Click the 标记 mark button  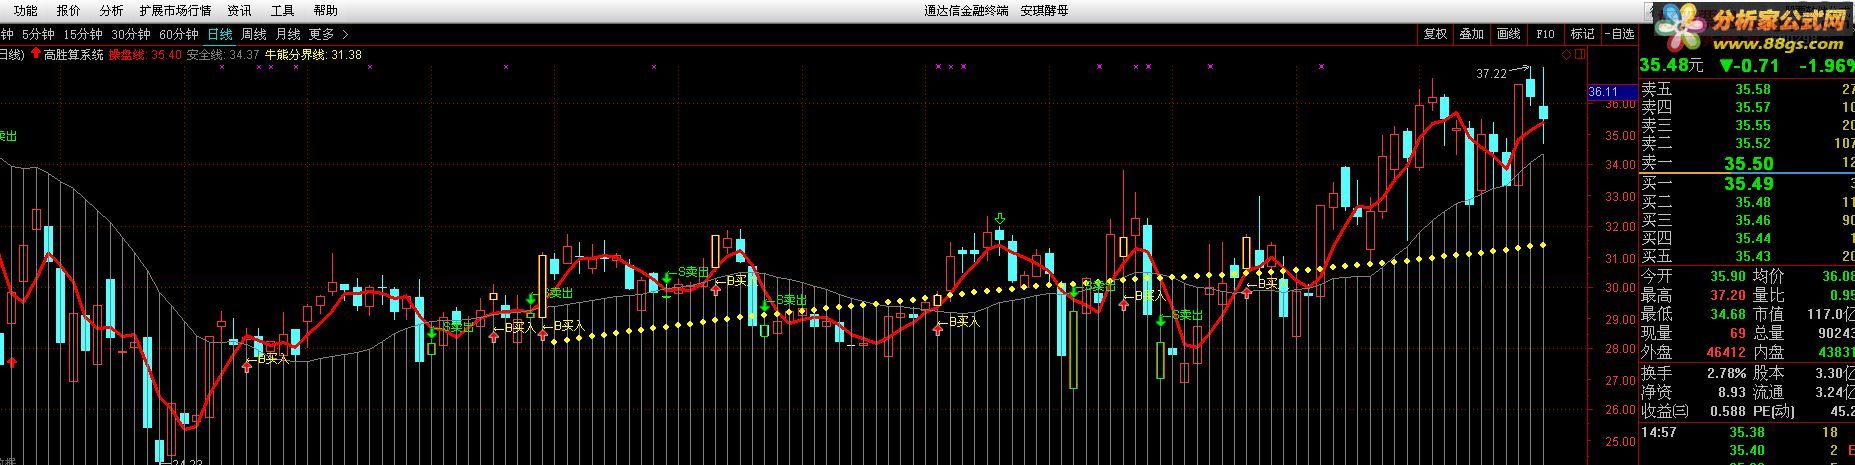[x=1582, y=34]
